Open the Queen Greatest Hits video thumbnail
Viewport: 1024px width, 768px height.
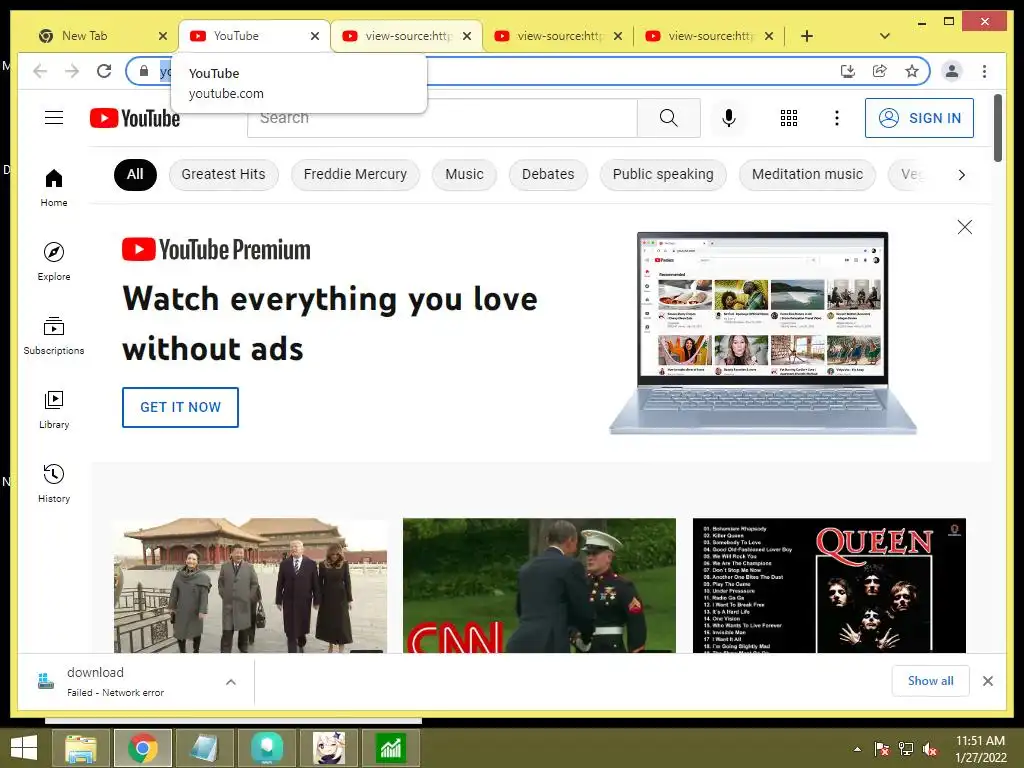point(829,585)
